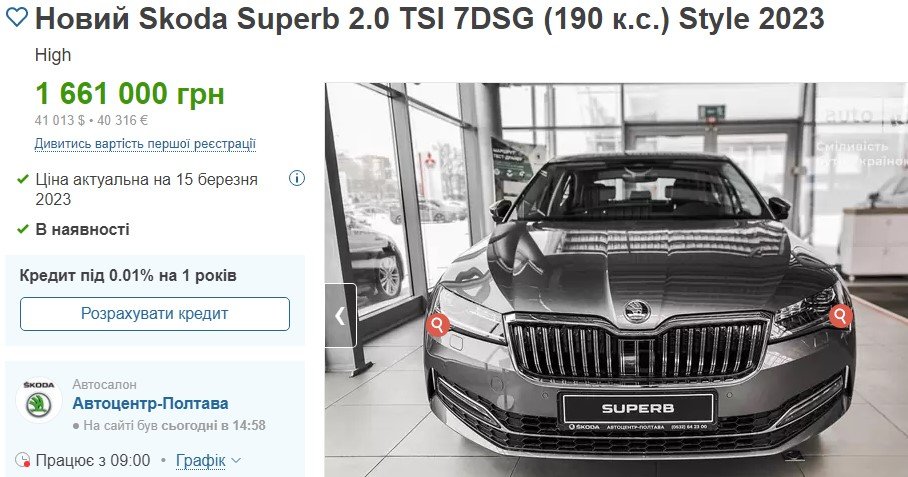Open price info tooltip icon
The width and height of the screenshot is (908, 477).
296,178
